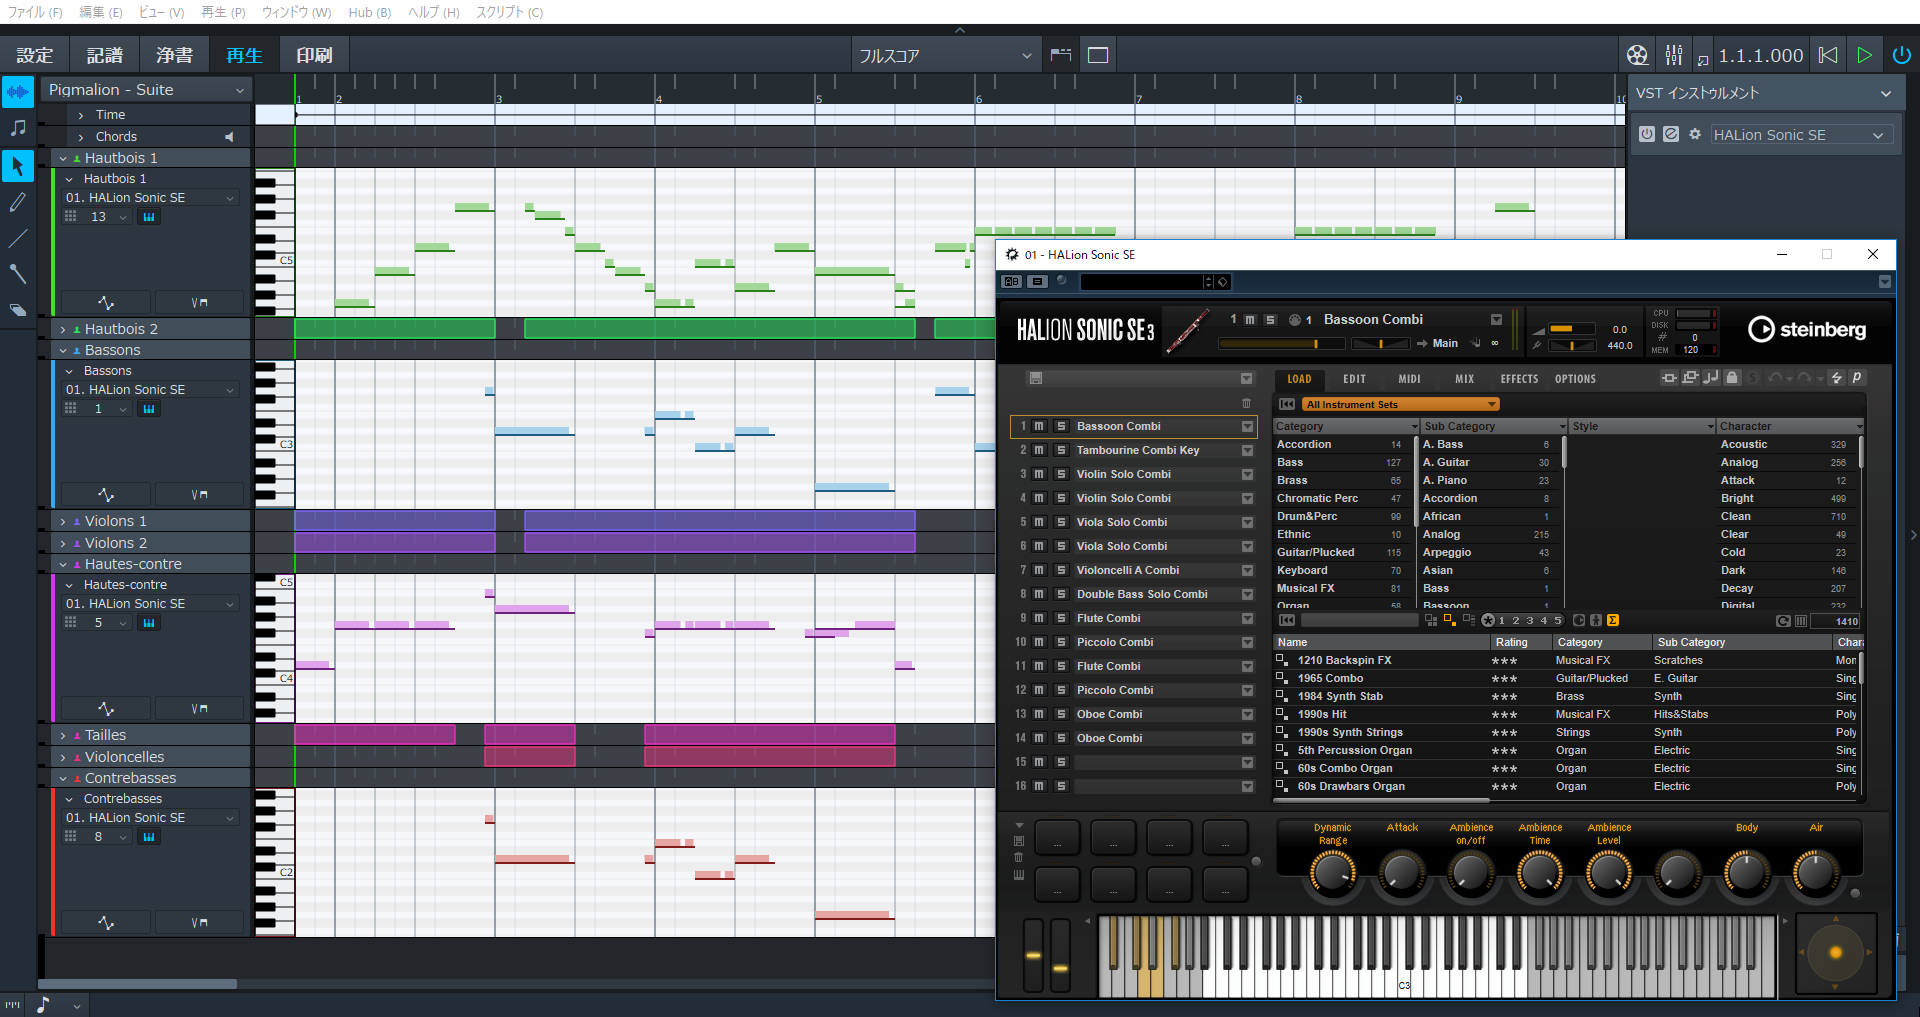Select the pencil draw tool
The image size is (1920, 1017).
[x=18, y=202]
